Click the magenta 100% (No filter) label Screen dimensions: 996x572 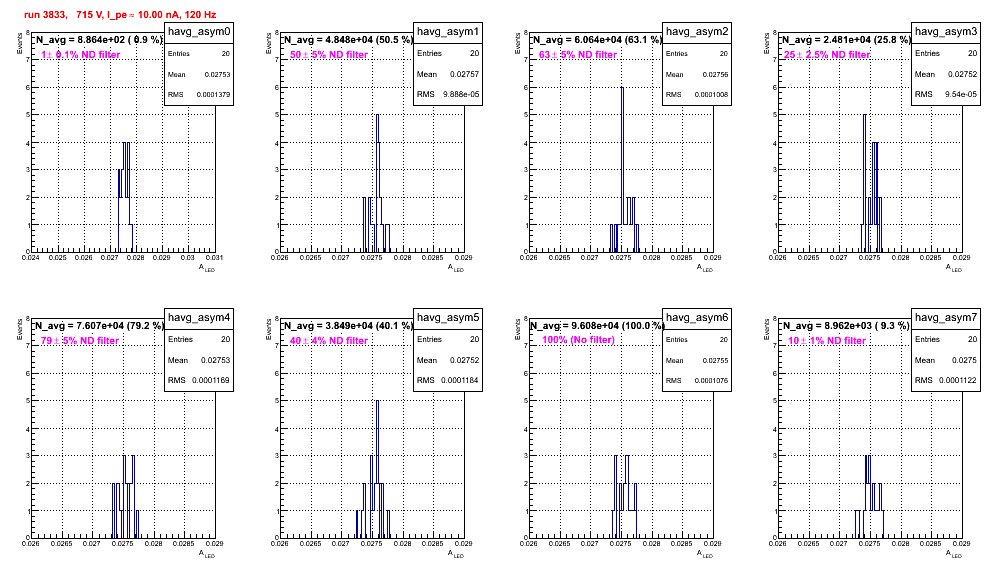point(579,340)
